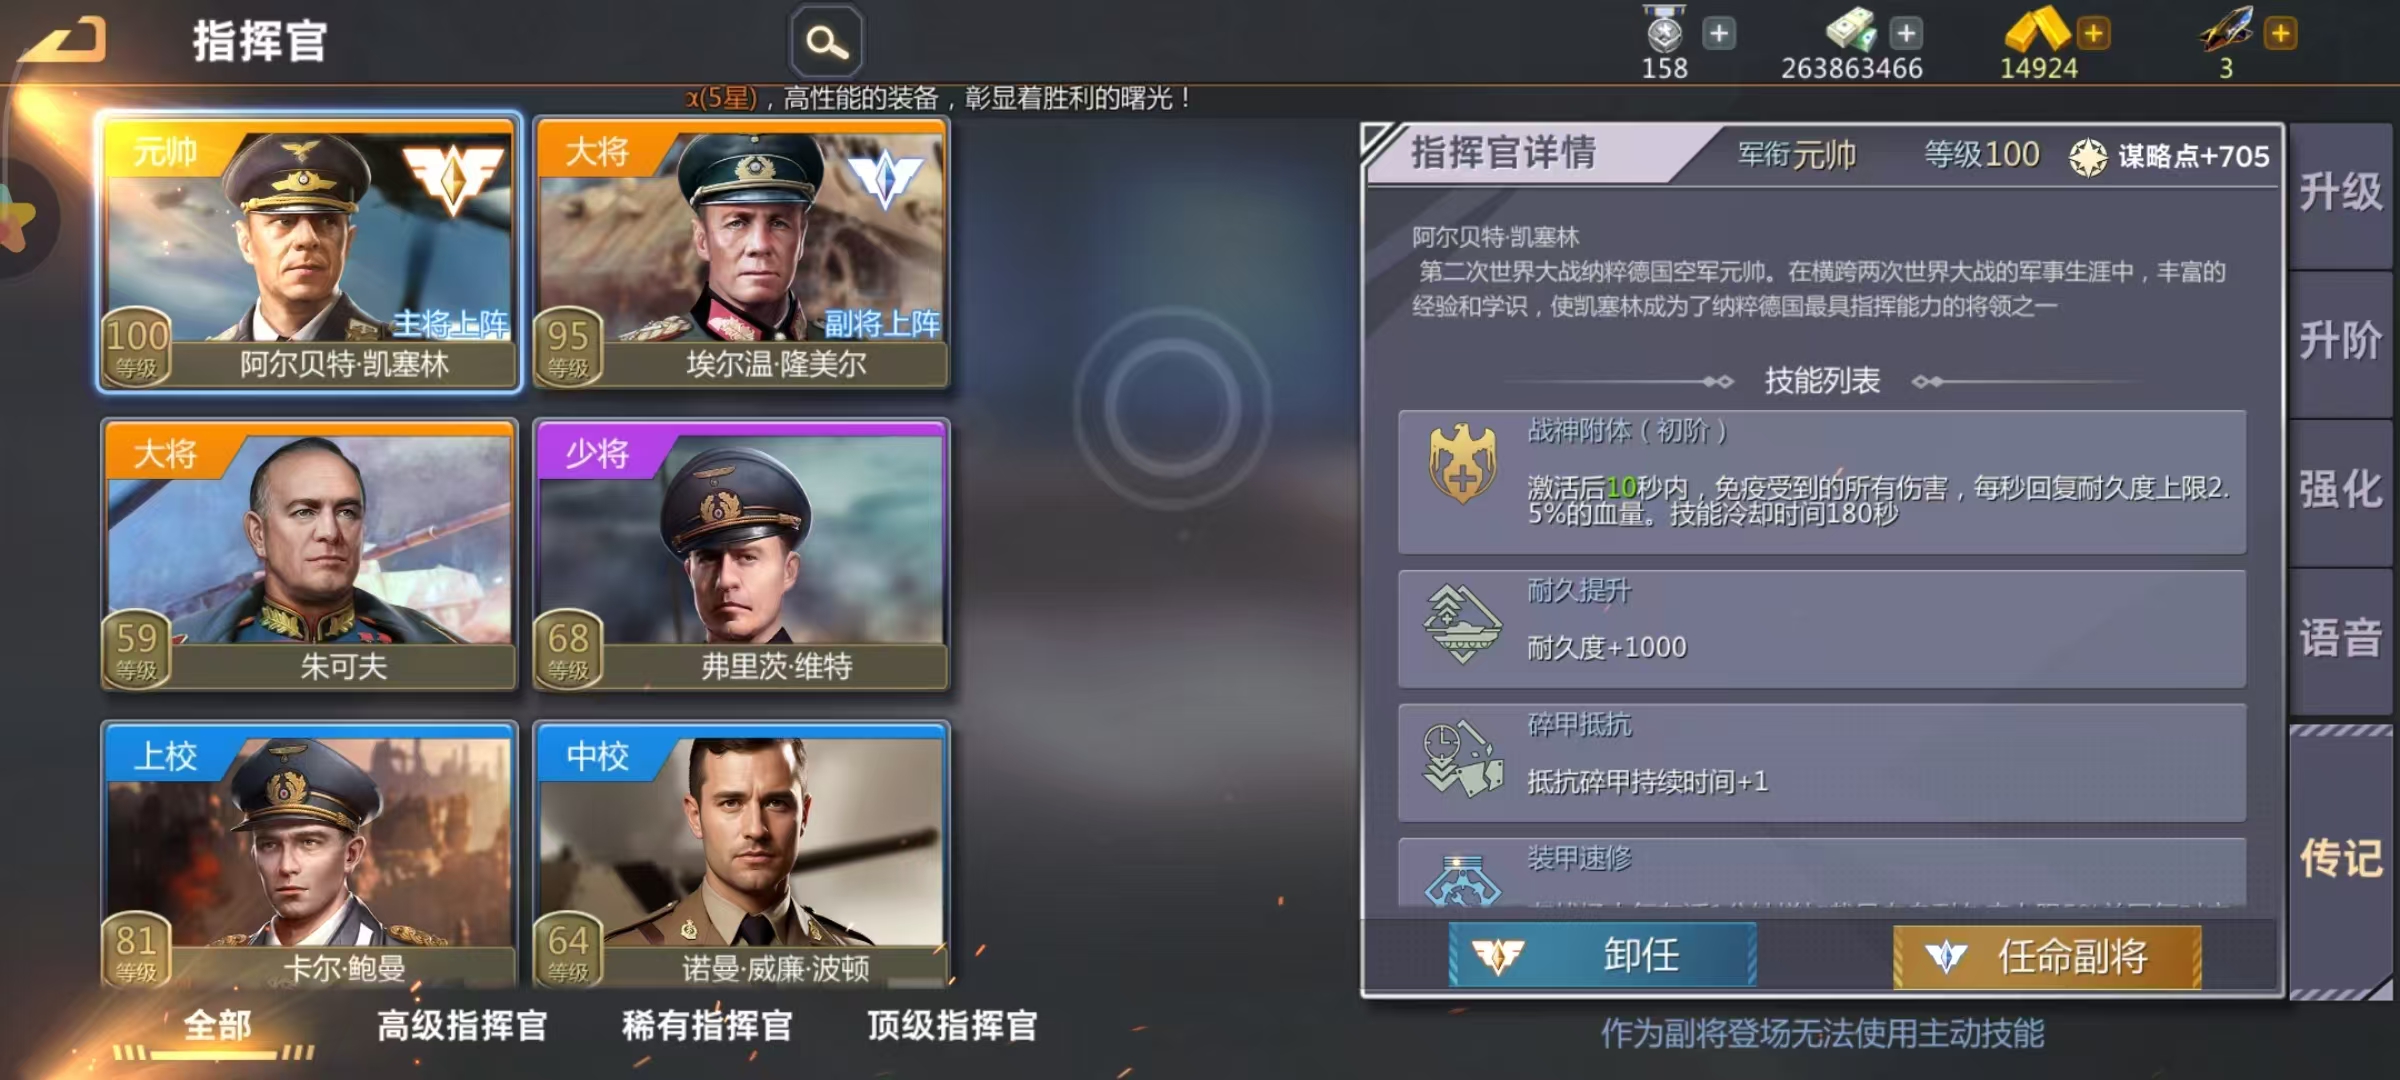Open the 强化 enhance side tab
The image size is (2400, 1080).
pos(2340,492)
